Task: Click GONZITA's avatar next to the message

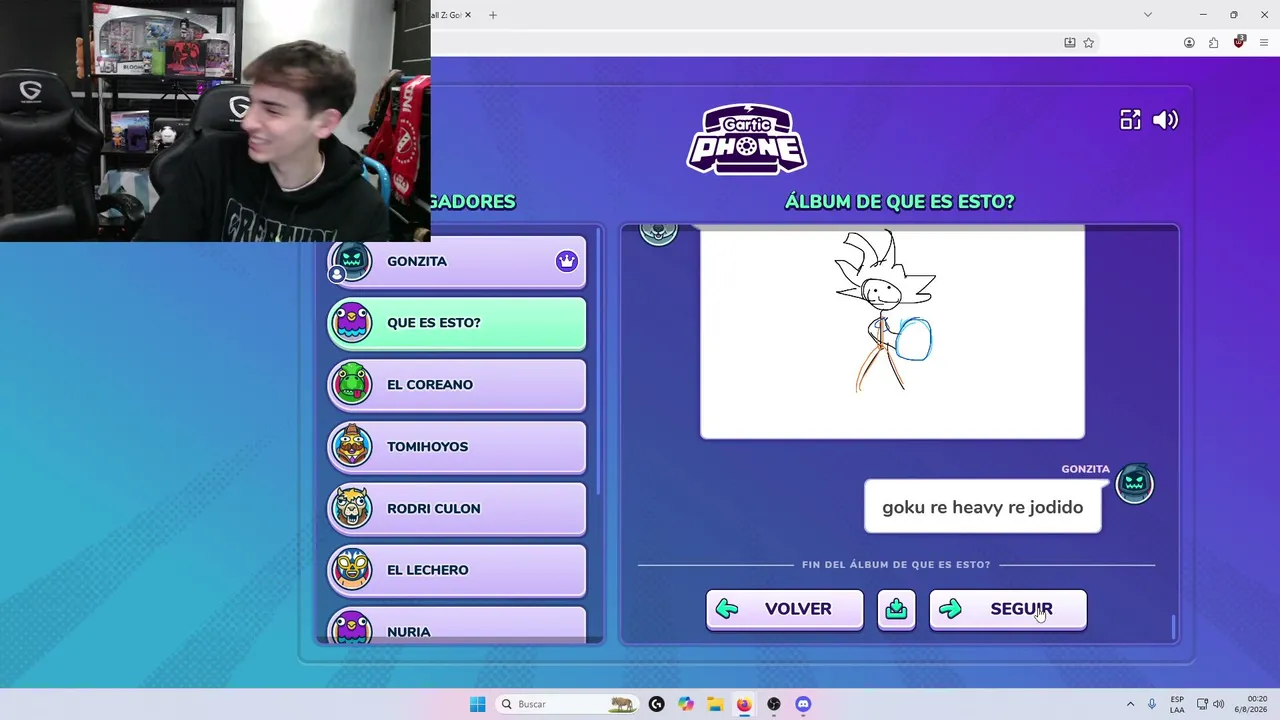Action: click(1134, 485)
